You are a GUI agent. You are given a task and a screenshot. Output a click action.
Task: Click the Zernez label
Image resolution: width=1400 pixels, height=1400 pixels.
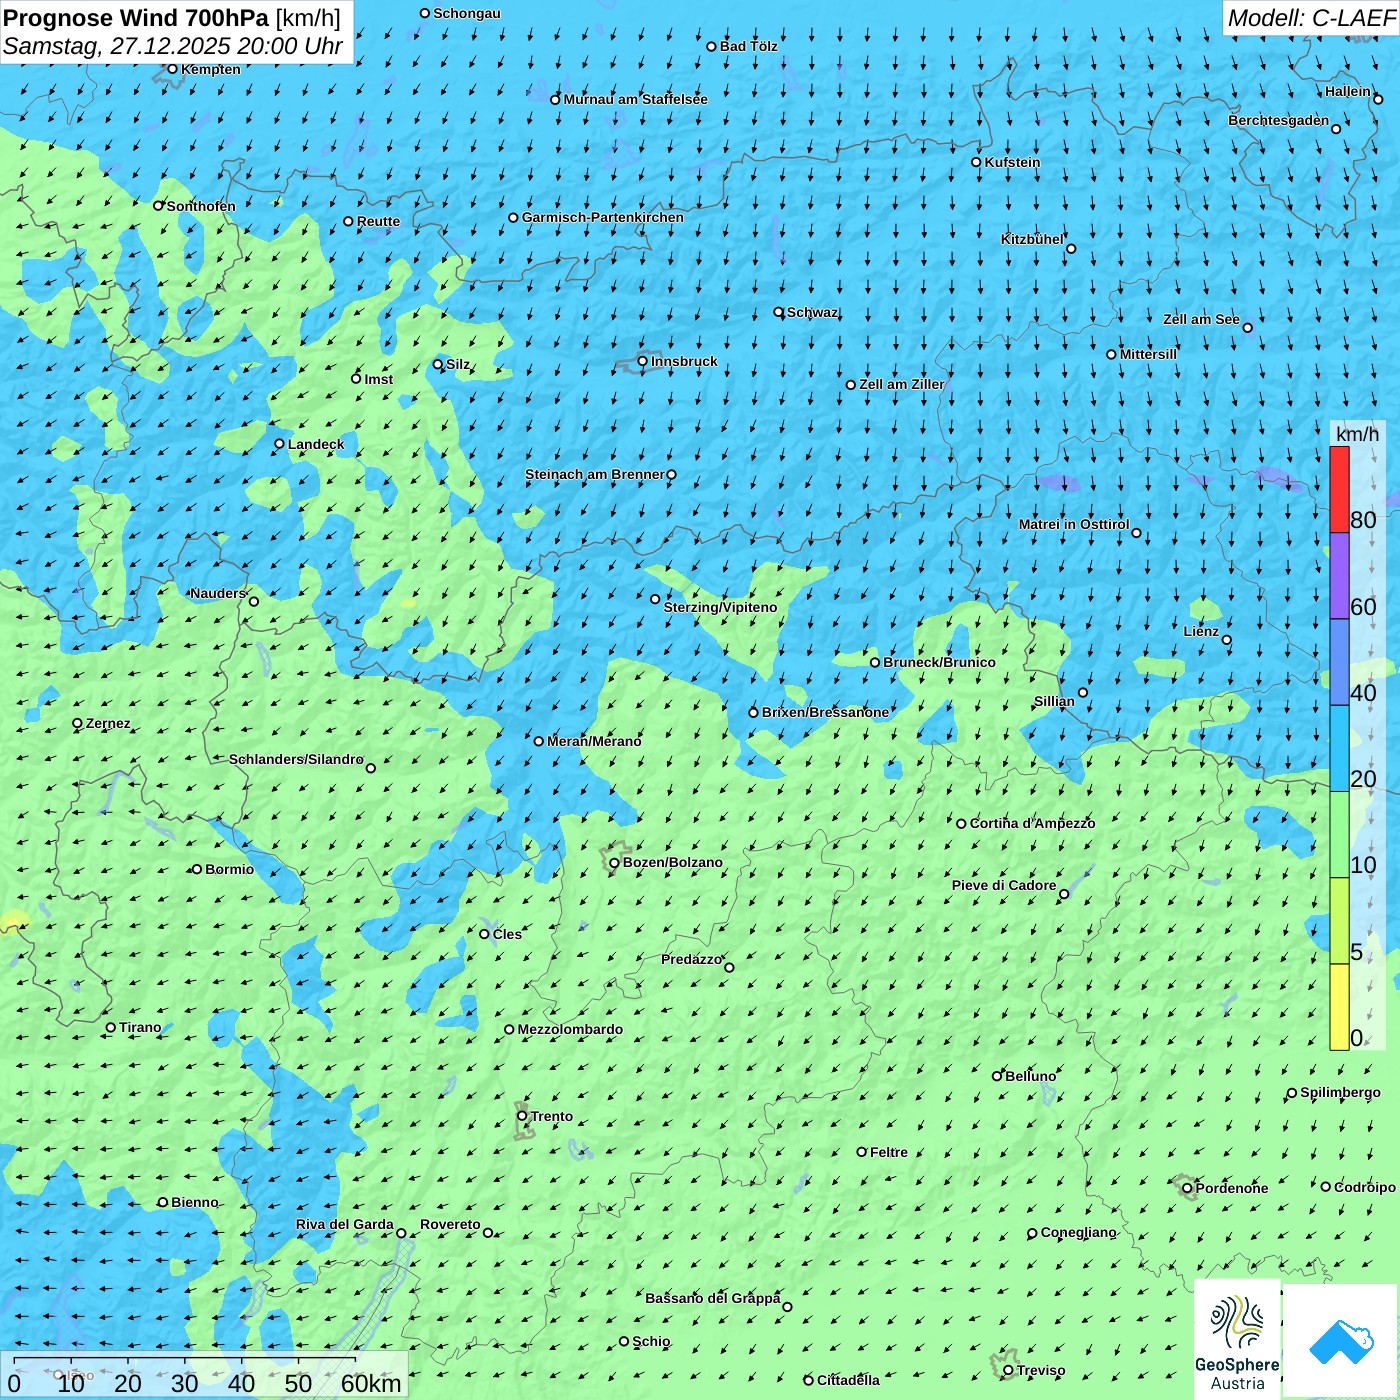point(108,723)
